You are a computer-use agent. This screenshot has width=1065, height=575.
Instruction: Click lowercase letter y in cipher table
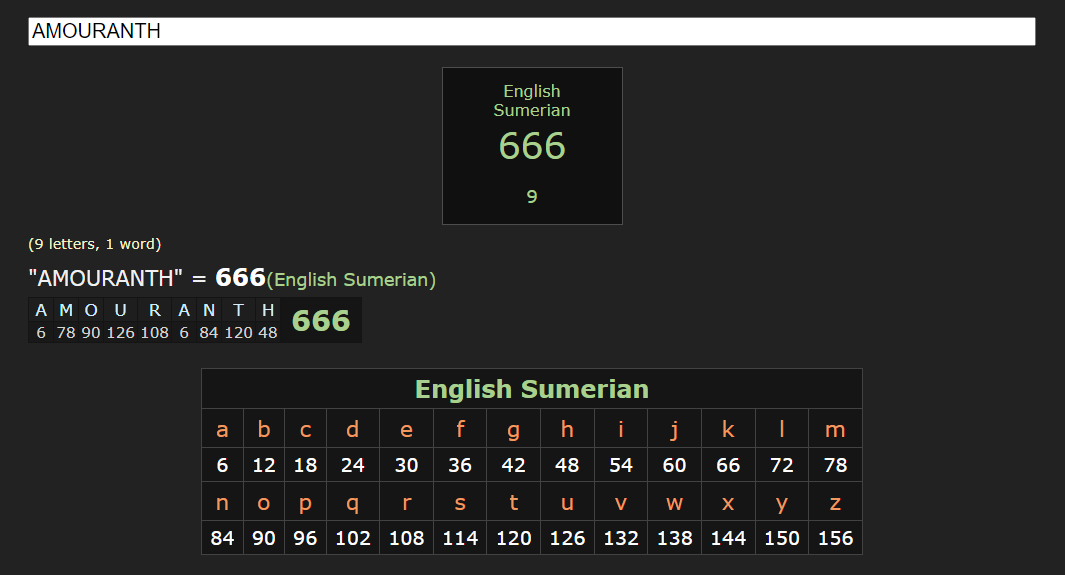click(782, 504)
